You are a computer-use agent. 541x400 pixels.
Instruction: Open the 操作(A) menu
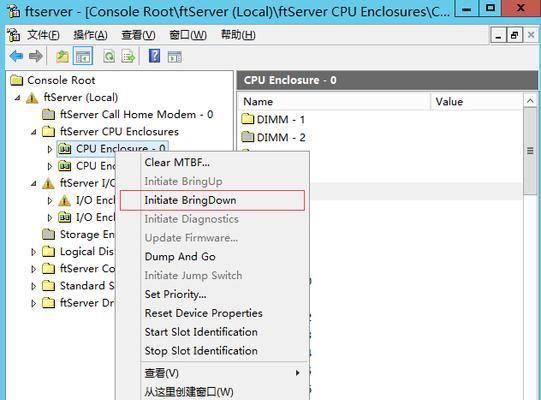click(x=90, y=35)
